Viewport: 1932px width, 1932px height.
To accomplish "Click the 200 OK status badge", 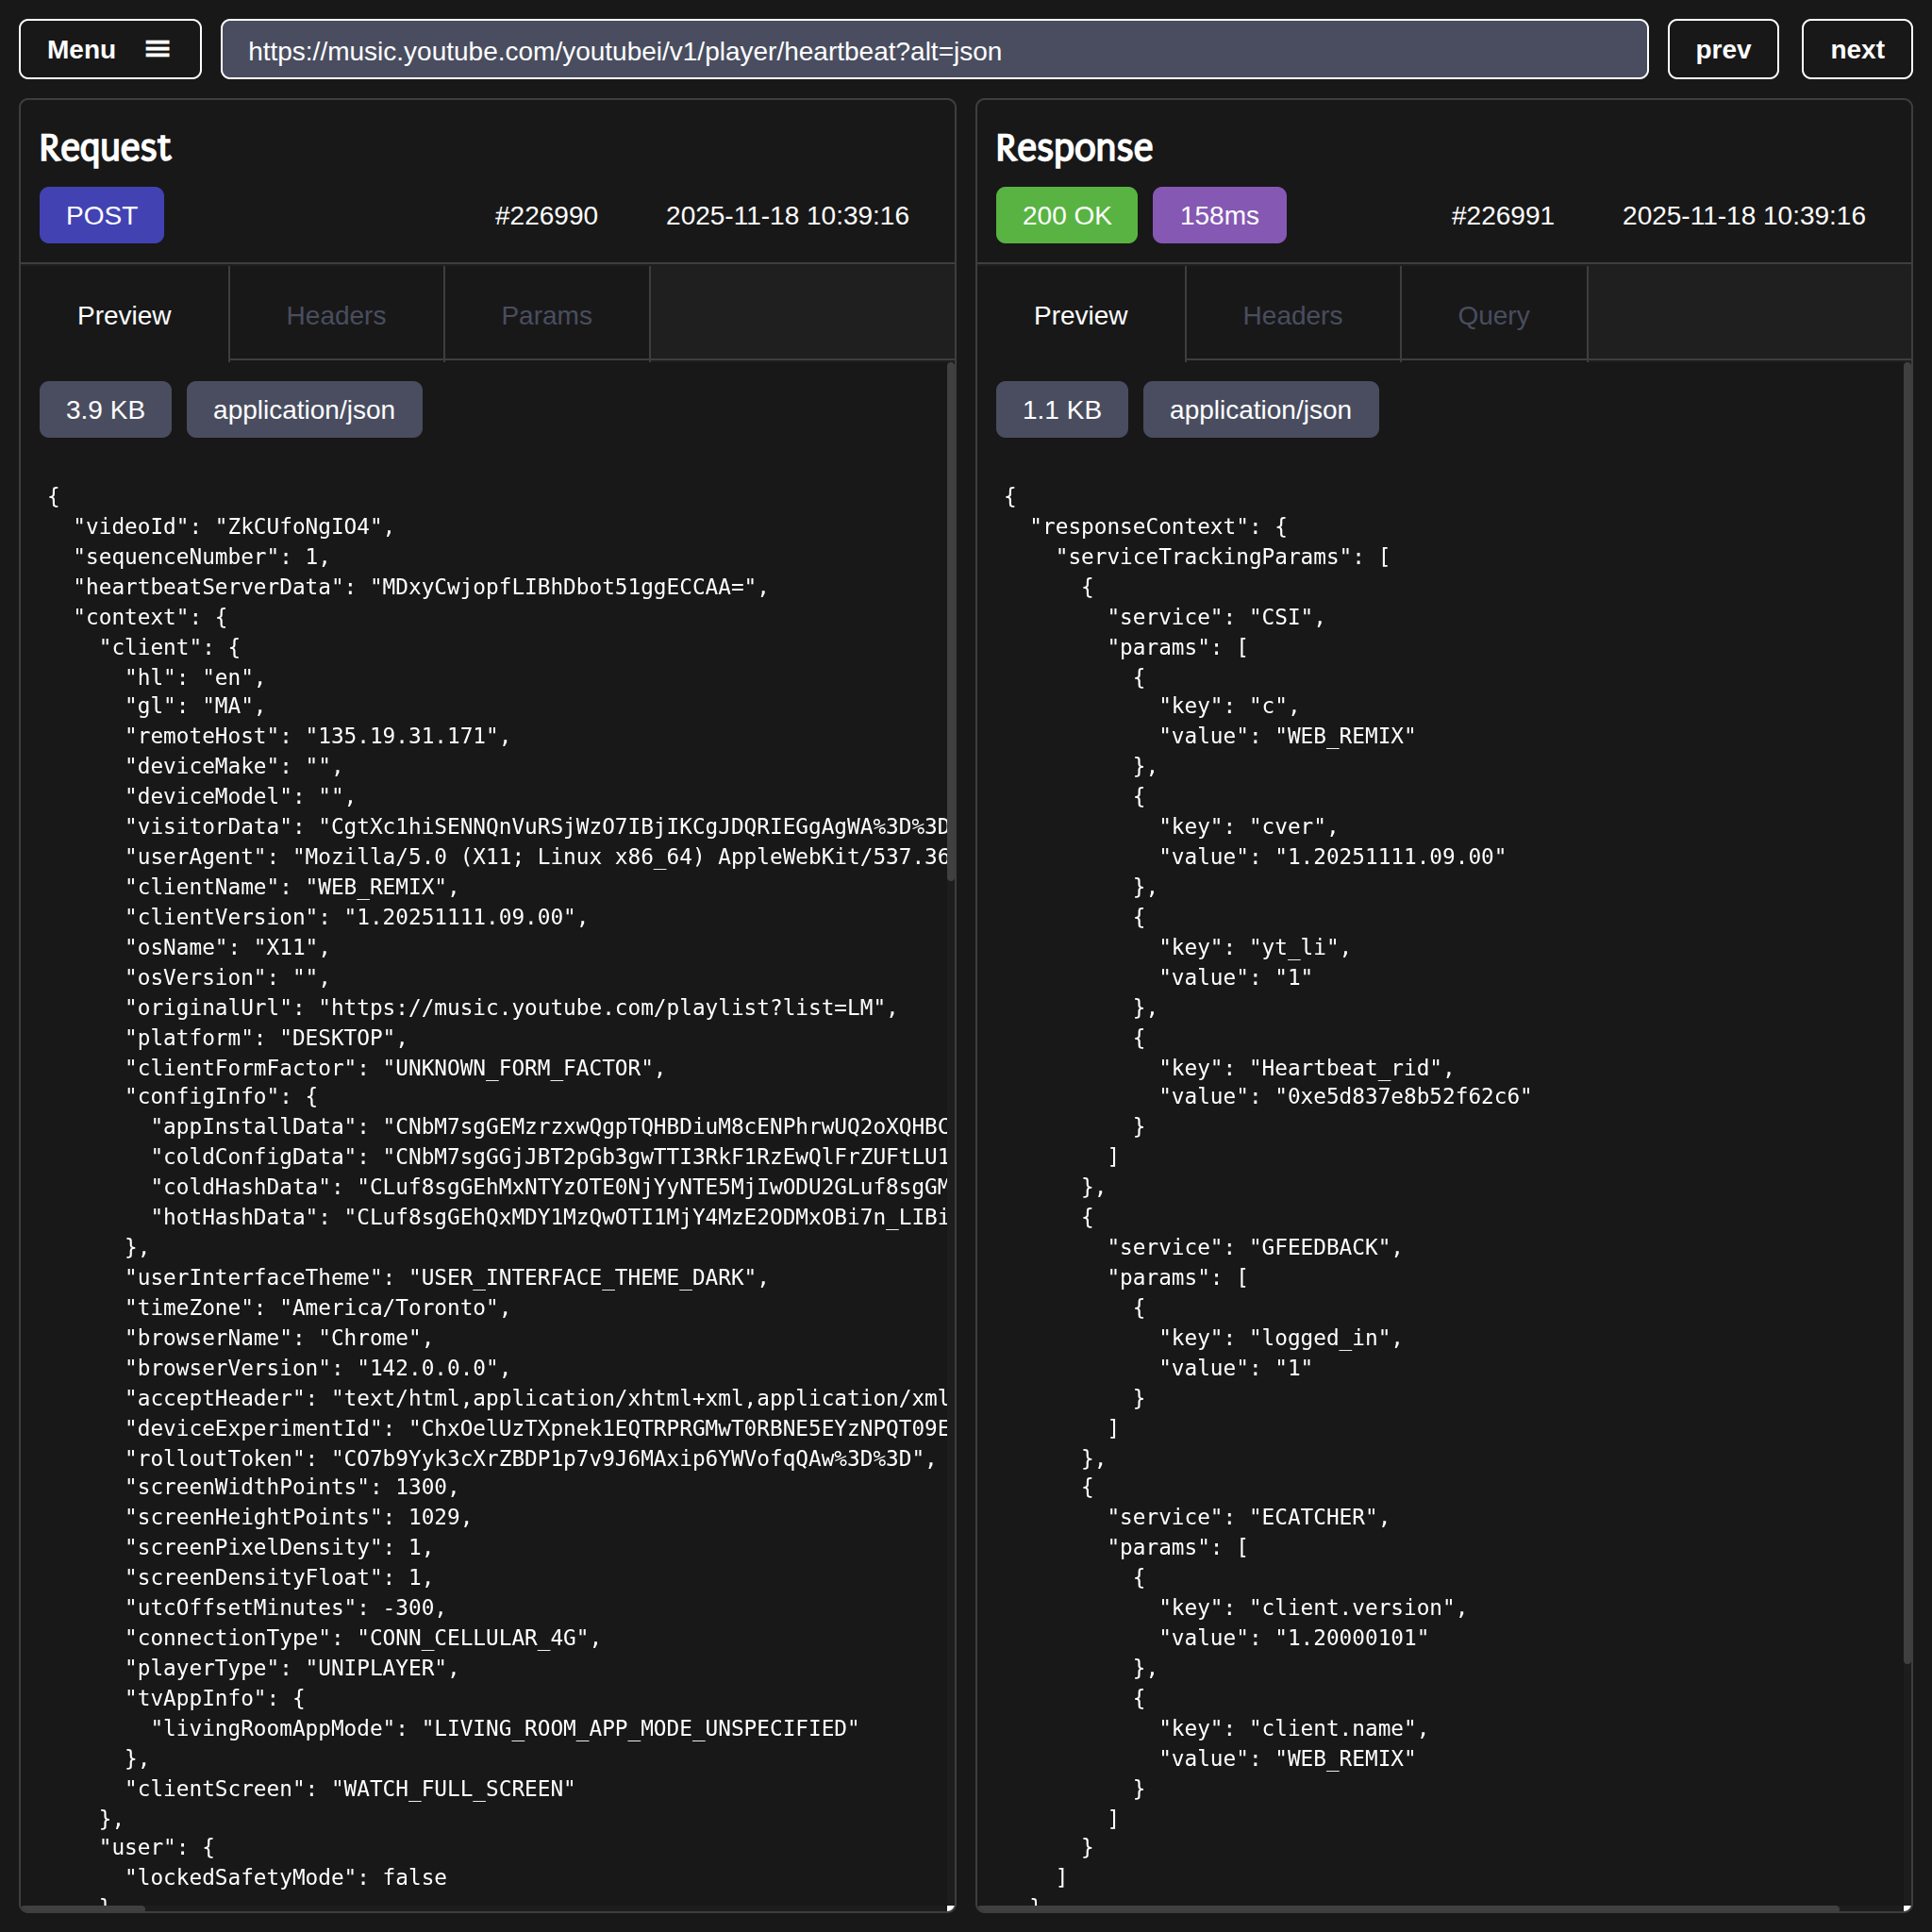I will 1066,215.
